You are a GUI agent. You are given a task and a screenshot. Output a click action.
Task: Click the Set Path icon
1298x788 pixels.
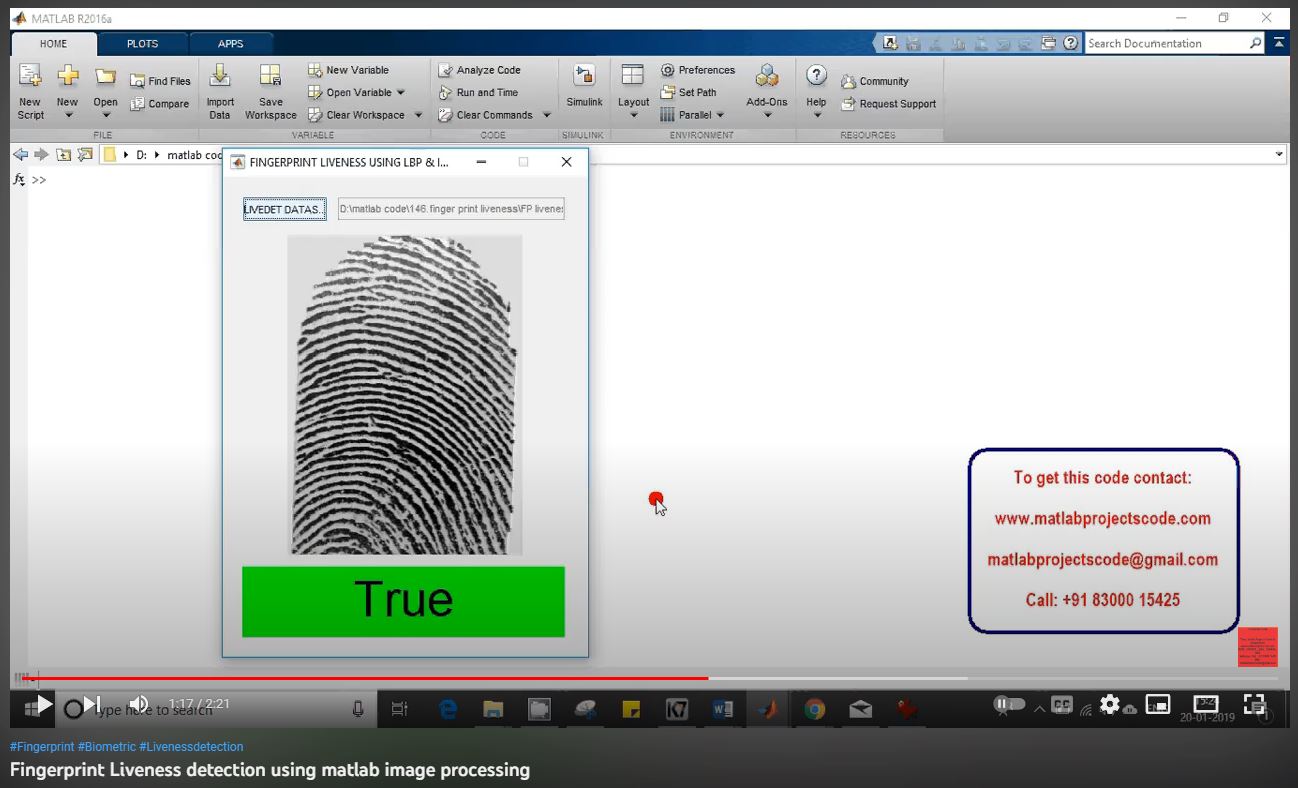(x=668, y=92)
